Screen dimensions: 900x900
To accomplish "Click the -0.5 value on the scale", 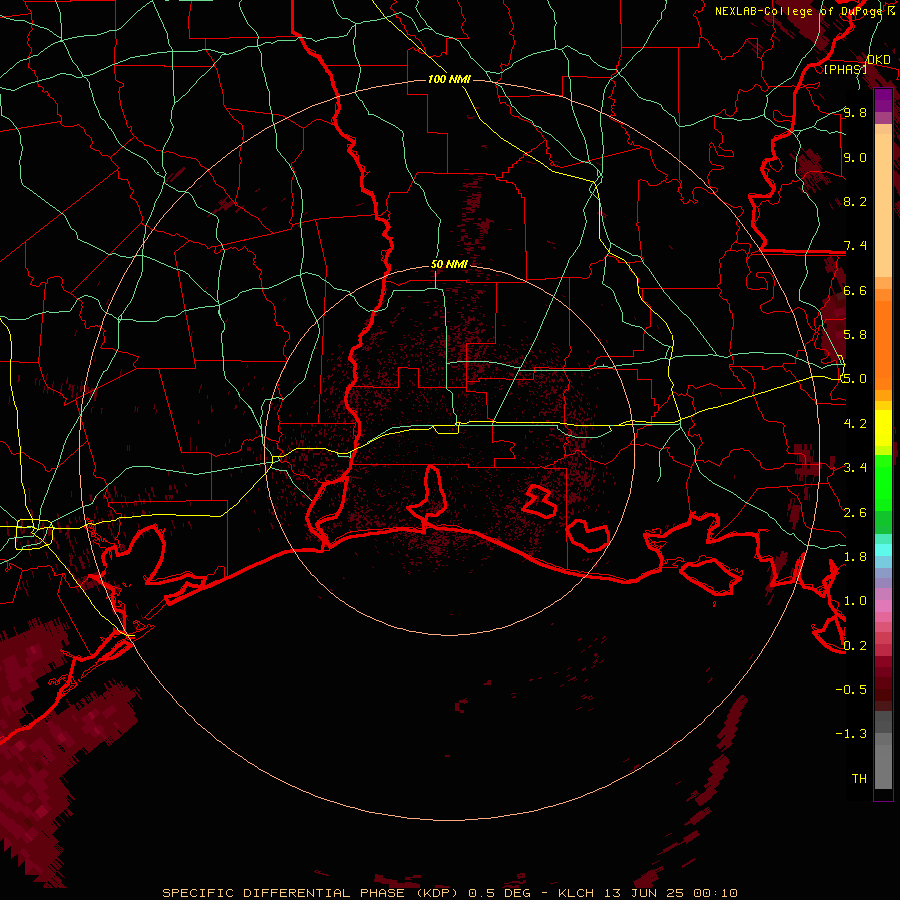I will (x=851, y=690).
